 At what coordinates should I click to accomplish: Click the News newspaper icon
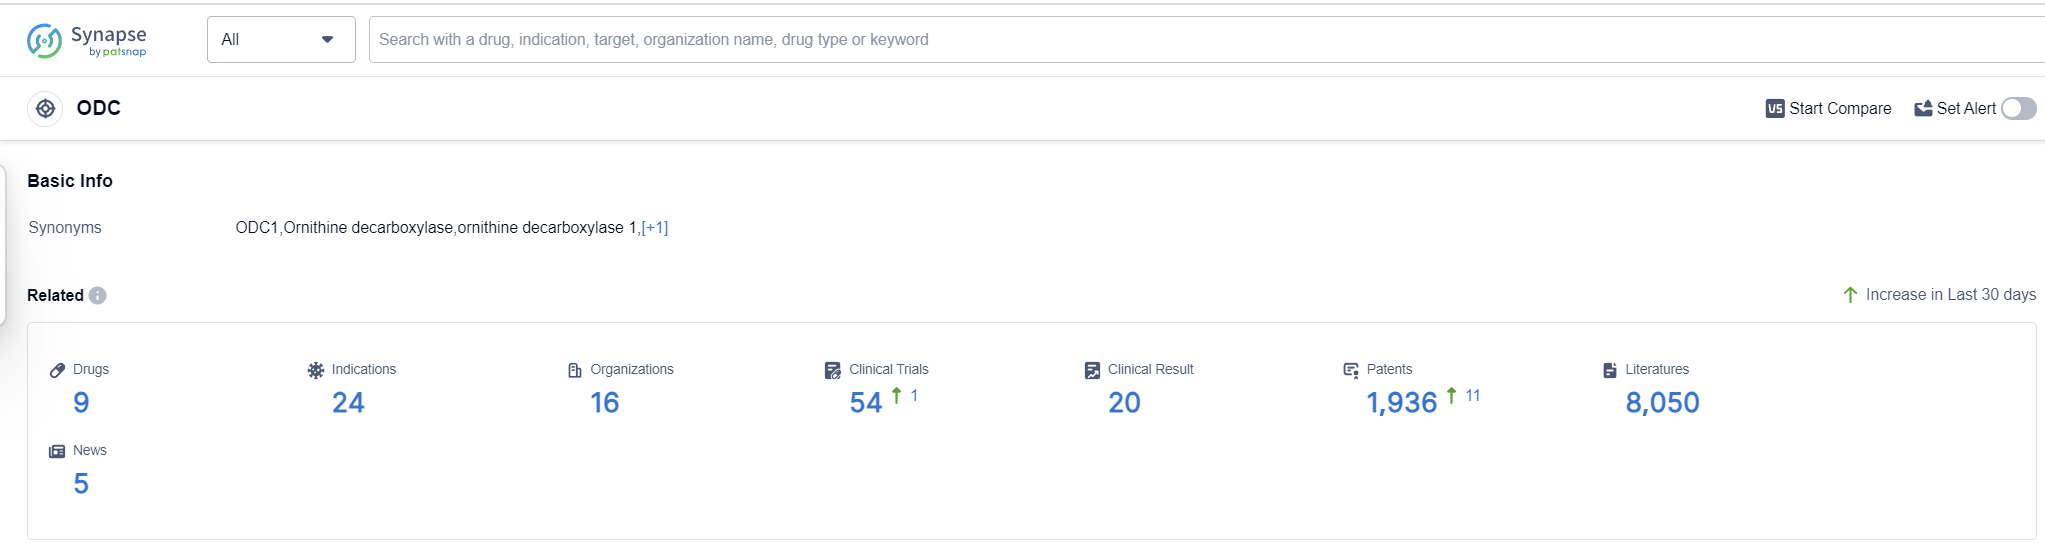pyautogui.click(x=57, y=451)
